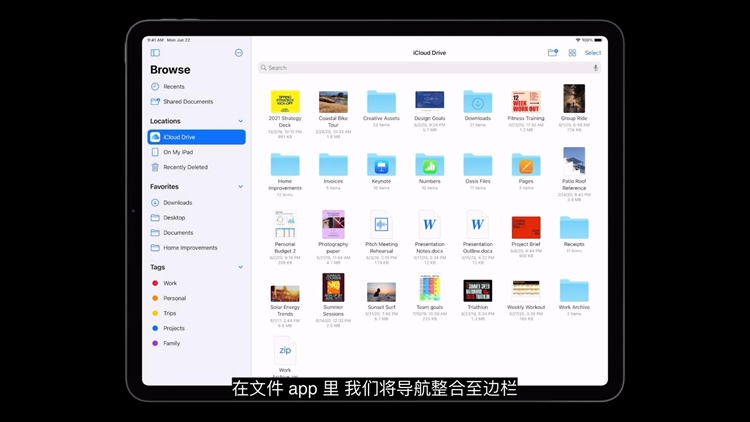Image resolution: width=750 pixels, height=422 pixels.
Task: Open the Group Ride image
Action: (574, 99)
